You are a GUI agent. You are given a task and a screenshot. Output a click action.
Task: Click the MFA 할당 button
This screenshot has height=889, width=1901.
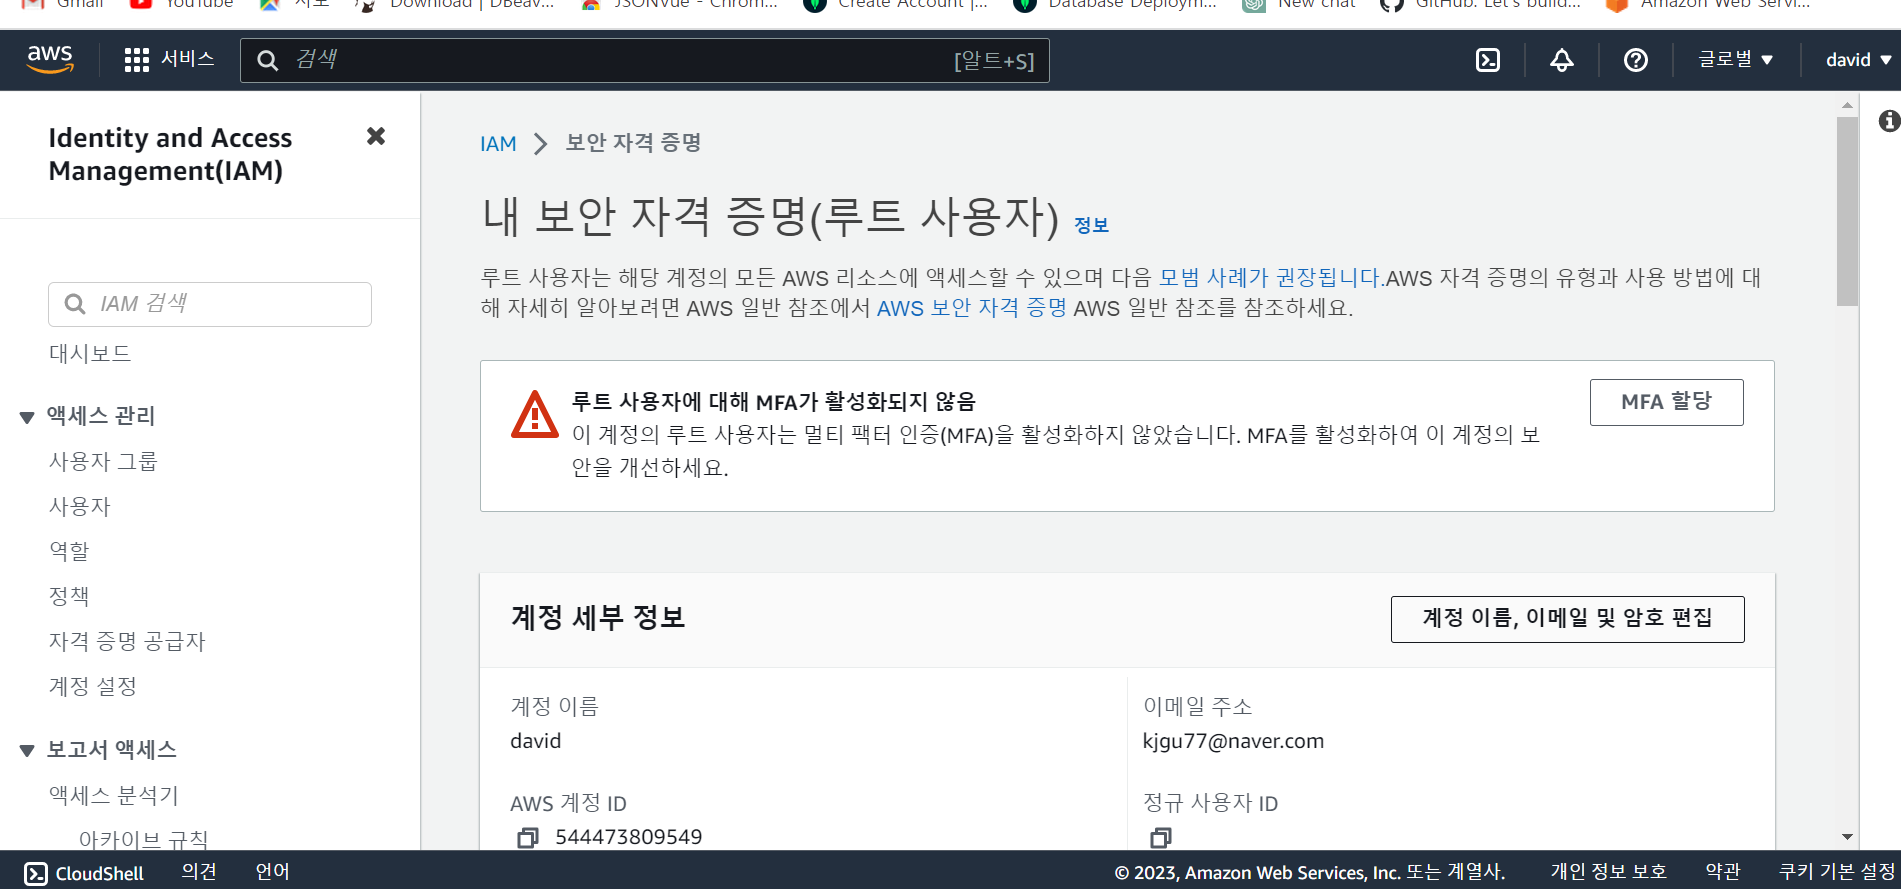(1666, 402)
